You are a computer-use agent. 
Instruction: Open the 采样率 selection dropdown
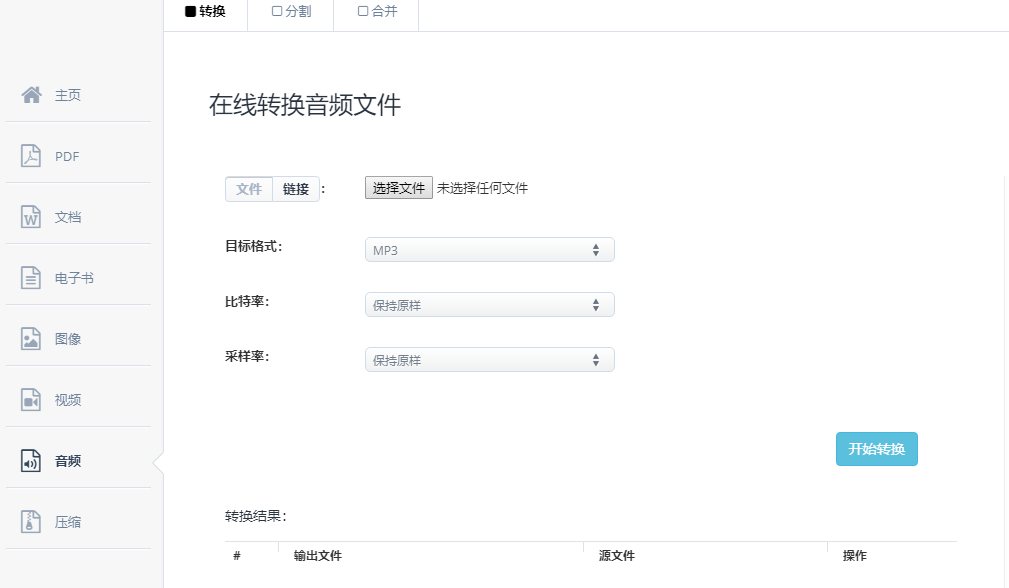[x=489, y=359]
